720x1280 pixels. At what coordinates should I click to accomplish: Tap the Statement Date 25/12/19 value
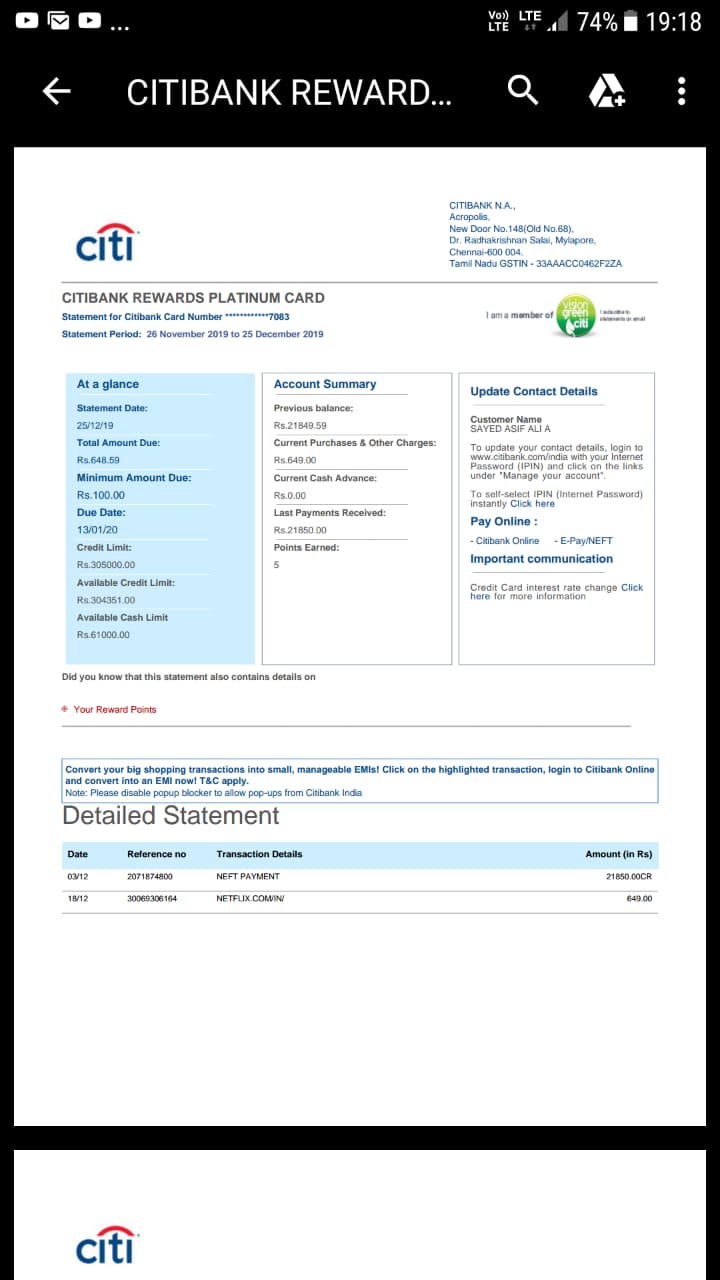[x=95, y=425]
